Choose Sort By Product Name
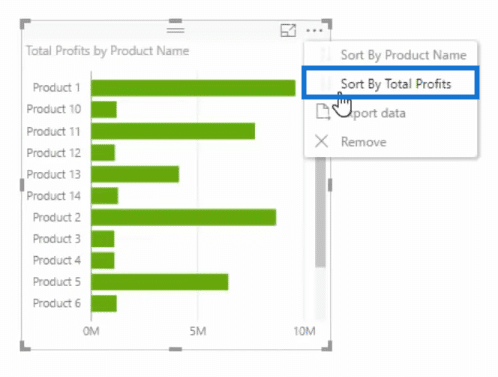Screen dimensions: 498x377 pyautogui.click(x=390, y=55)
